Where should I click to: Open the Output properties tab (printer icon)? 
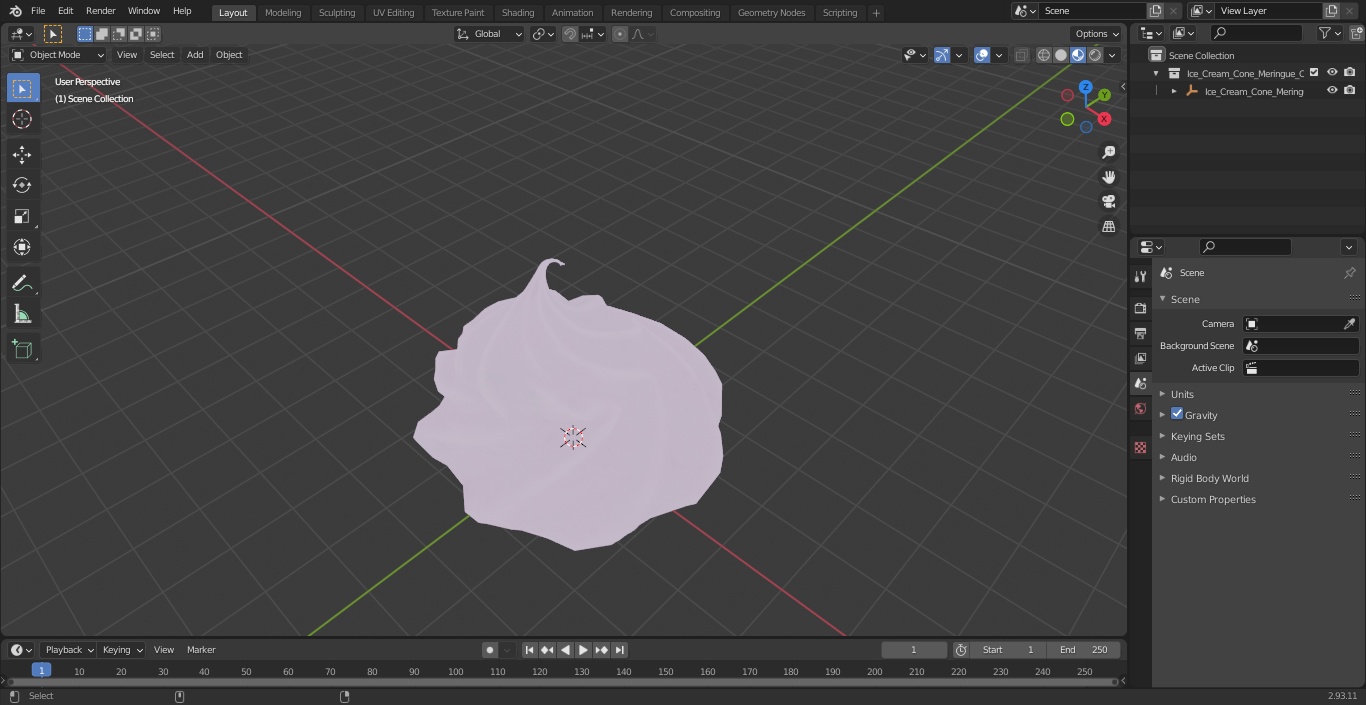(x=1140, y=333)
